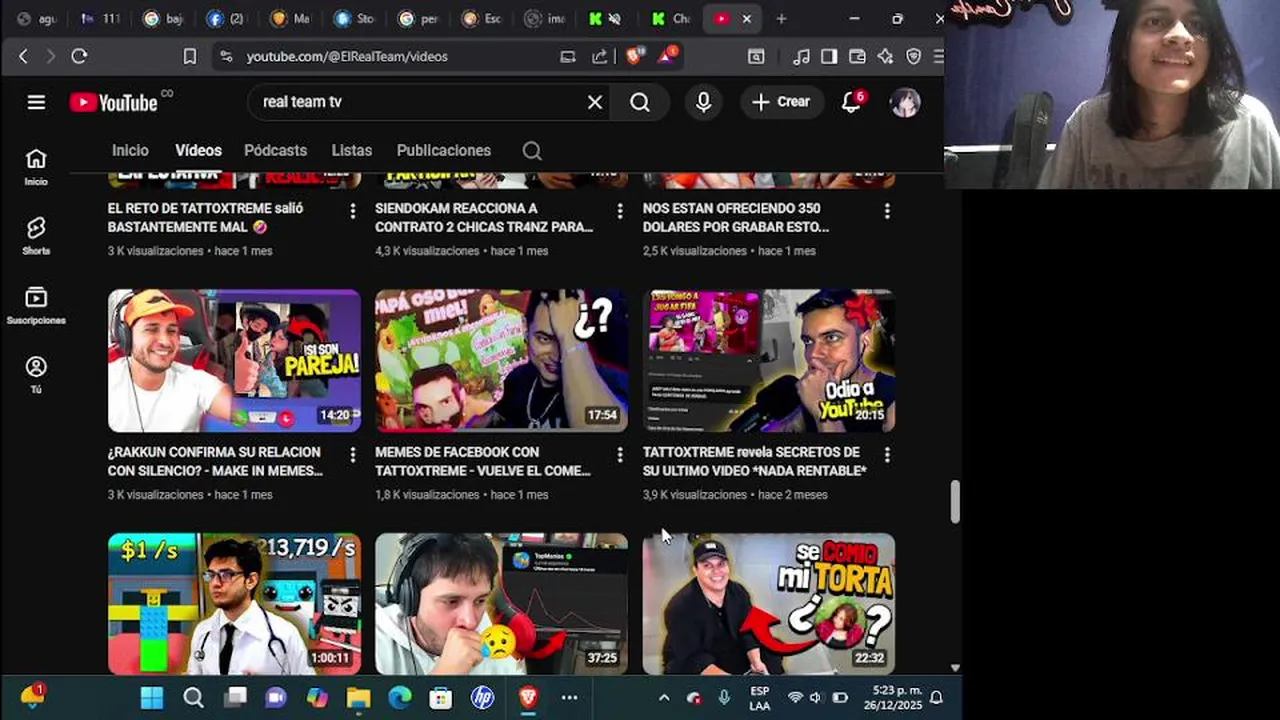
Task: Open the HP app on the taskbar
Action: (483, 697)
